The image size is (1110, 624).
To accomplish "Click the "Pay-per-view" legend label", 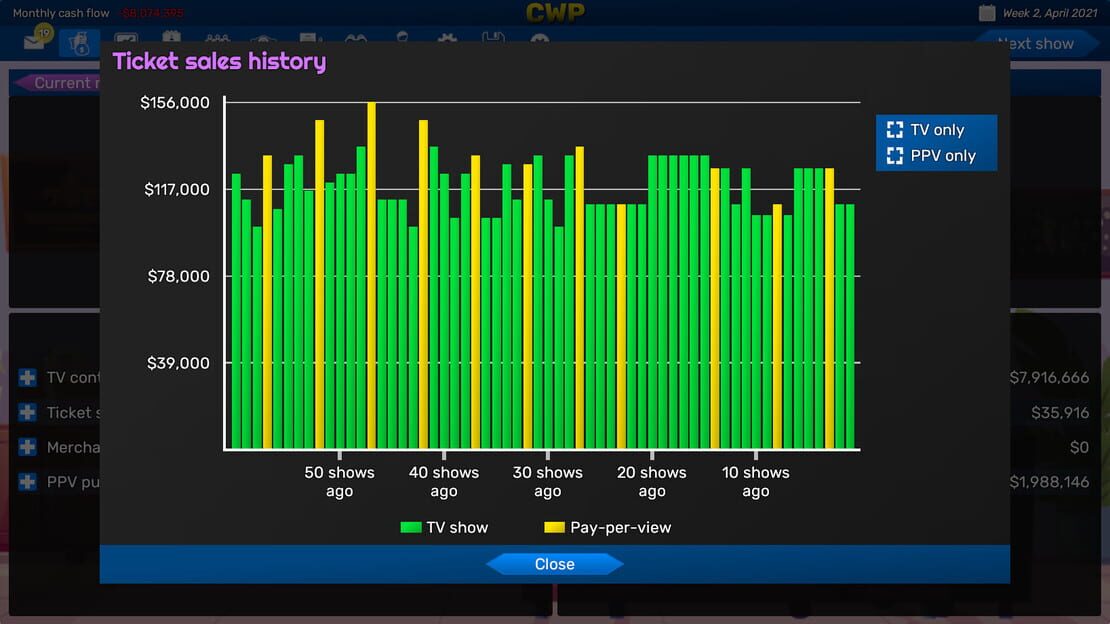I will pyautogui.click(x=621, y=528).
